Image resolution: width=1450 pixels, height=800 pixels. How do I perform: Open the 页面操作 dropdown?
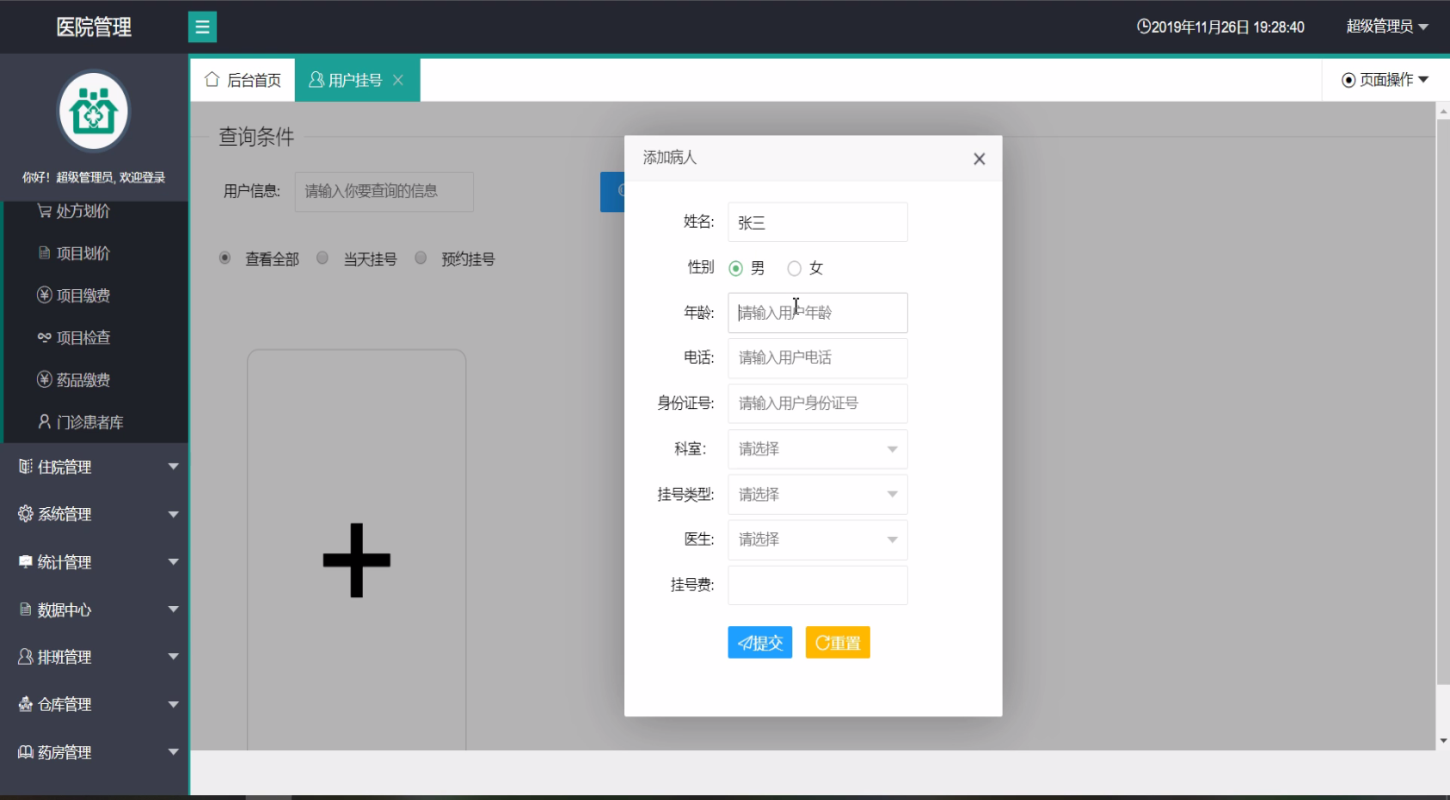(1385, 80)
